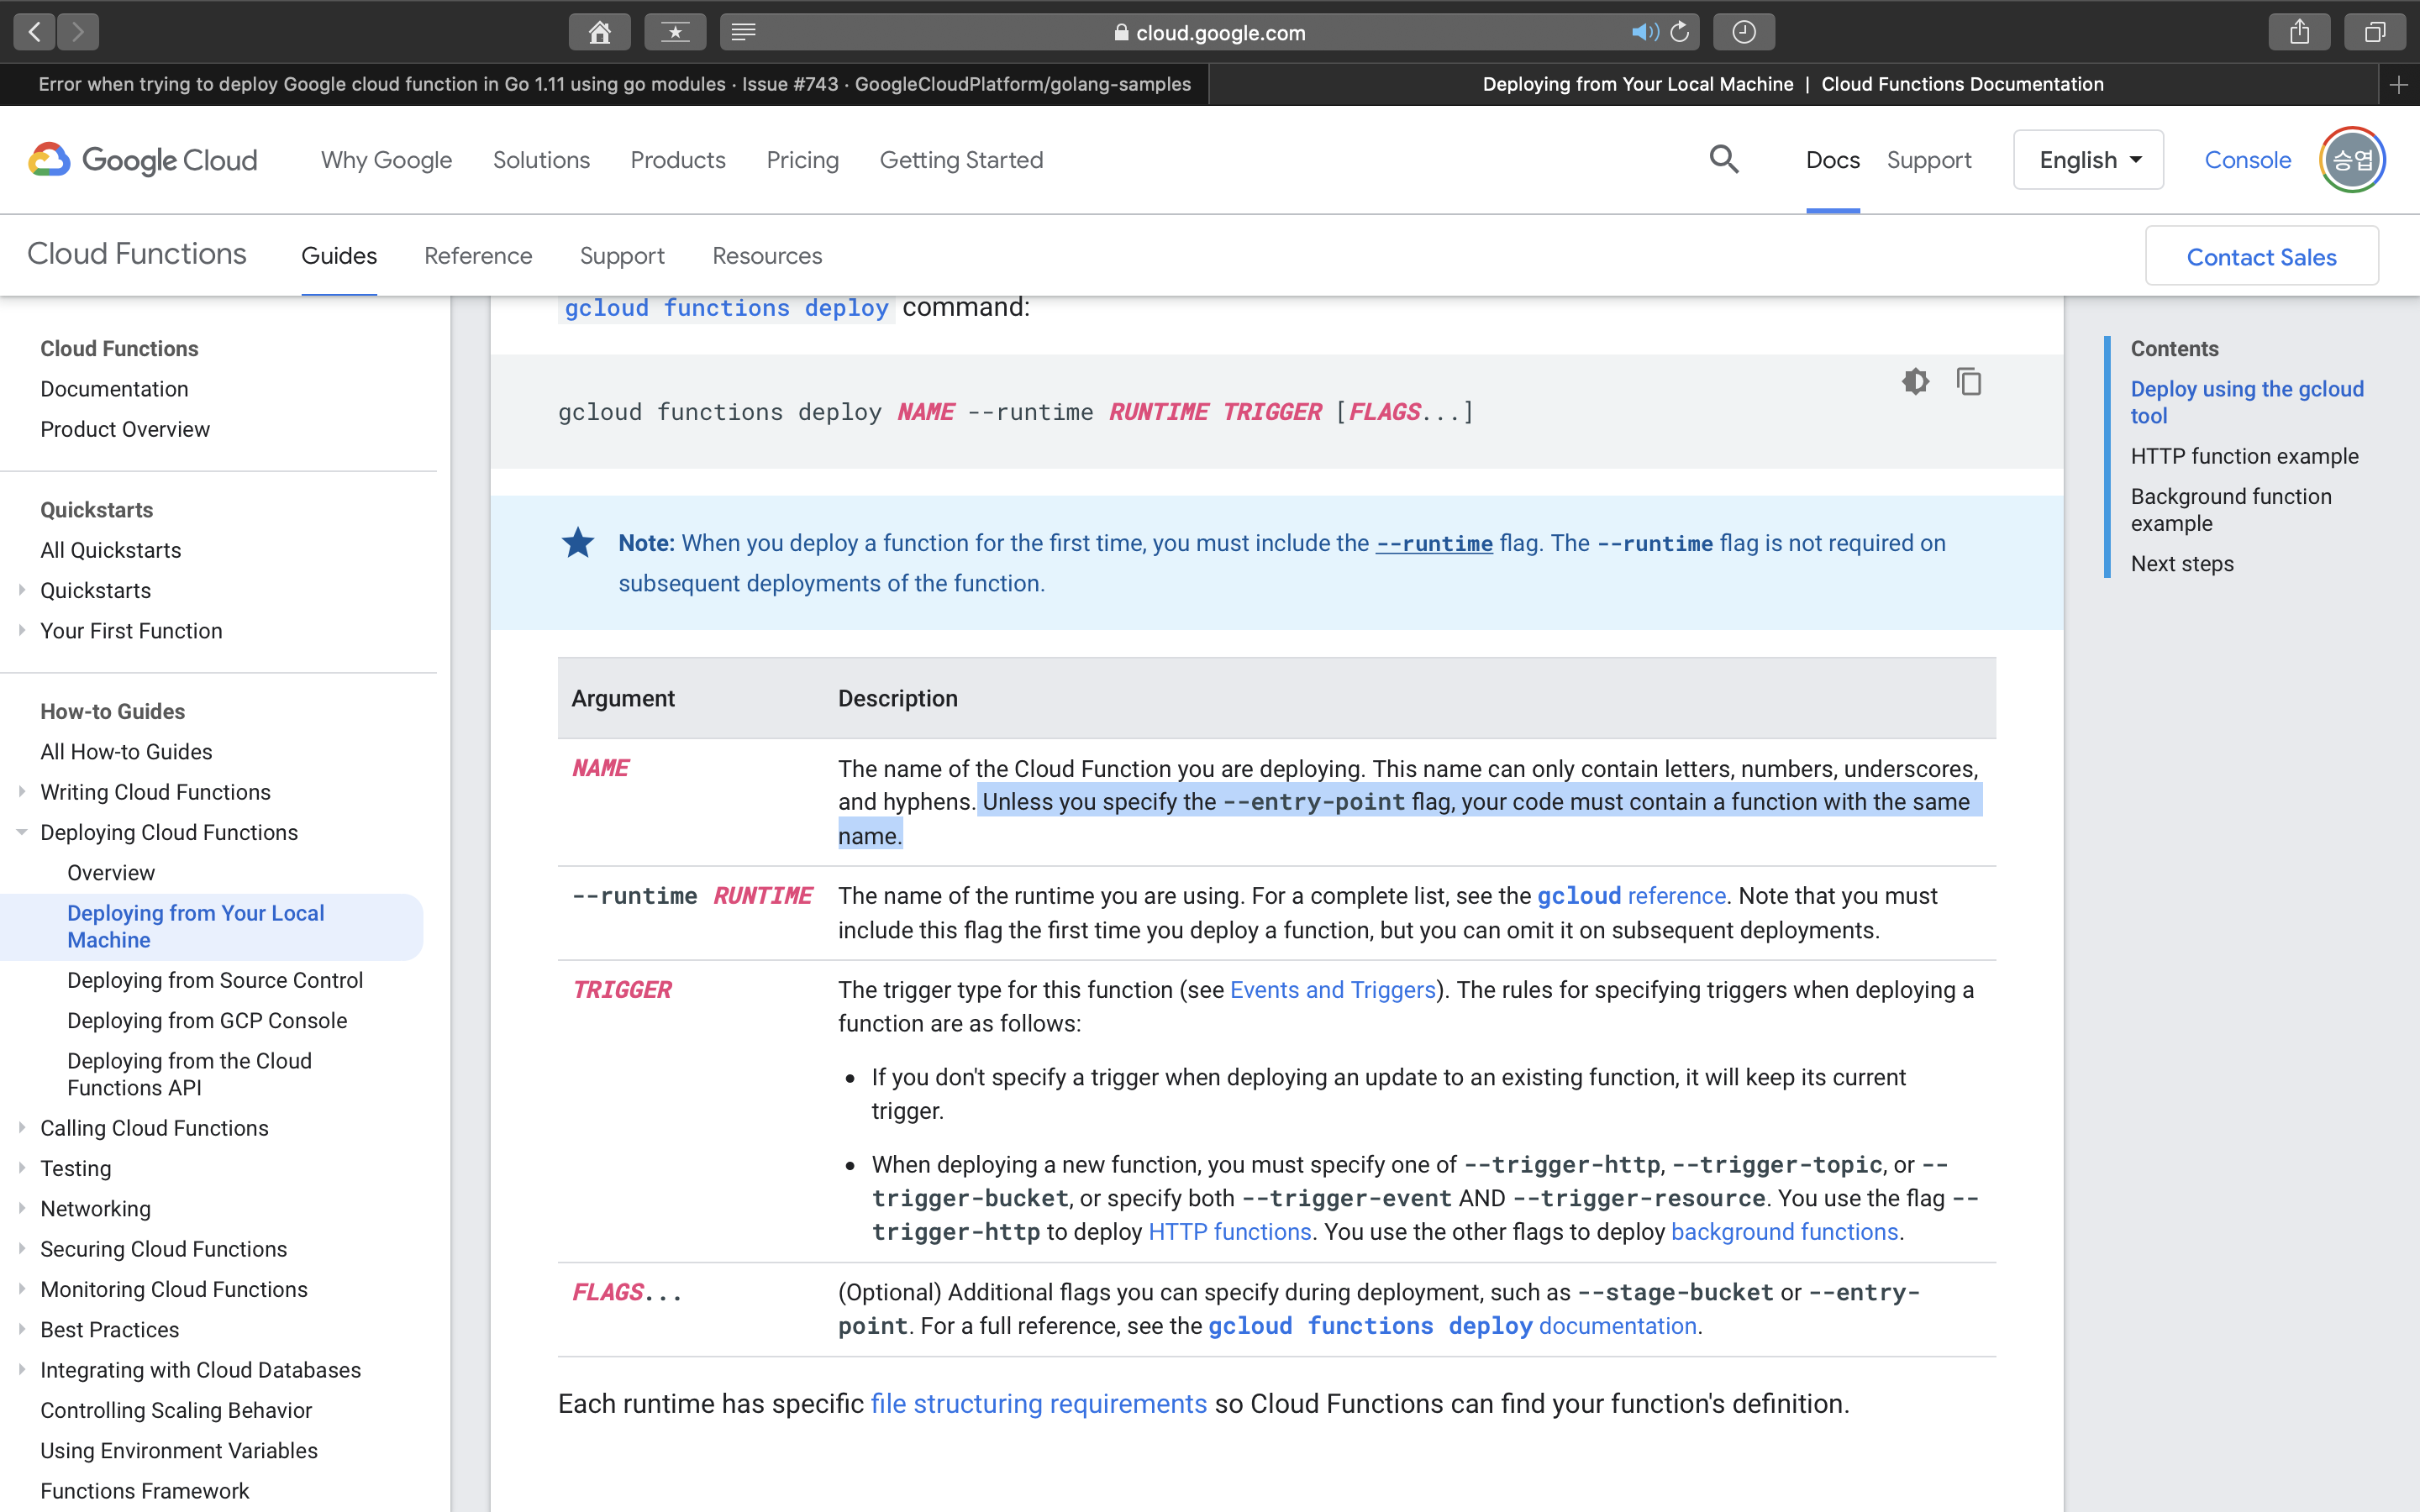Expand Calling Cloud Functions section

(22, 1128)
